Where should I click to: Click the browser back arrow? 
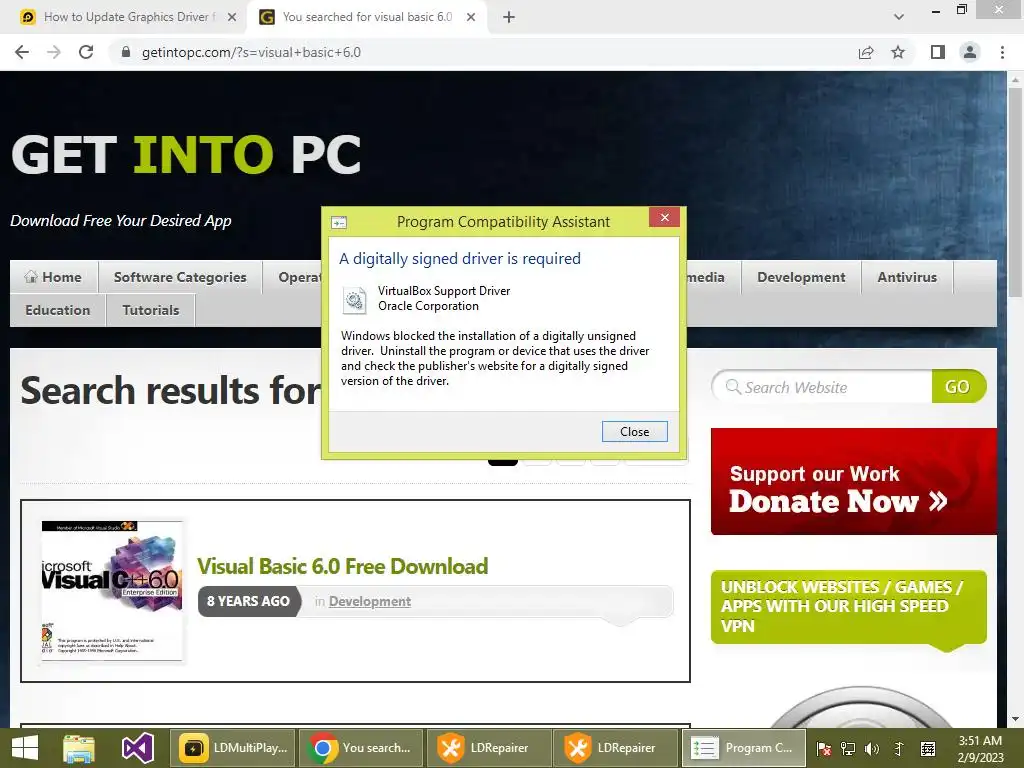pyautogui.click(x=22, y=52)
